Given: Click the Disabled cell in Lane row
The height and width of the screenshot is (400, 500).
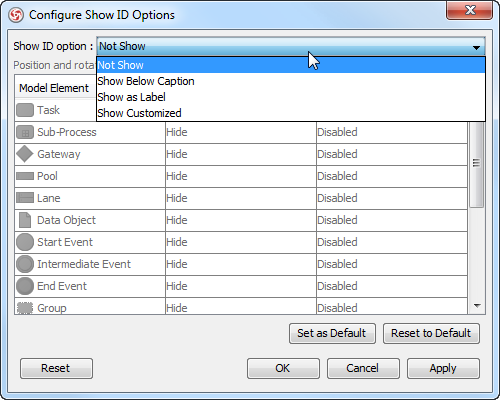Looking at the screenshot, I should click(x=392, y=198).
